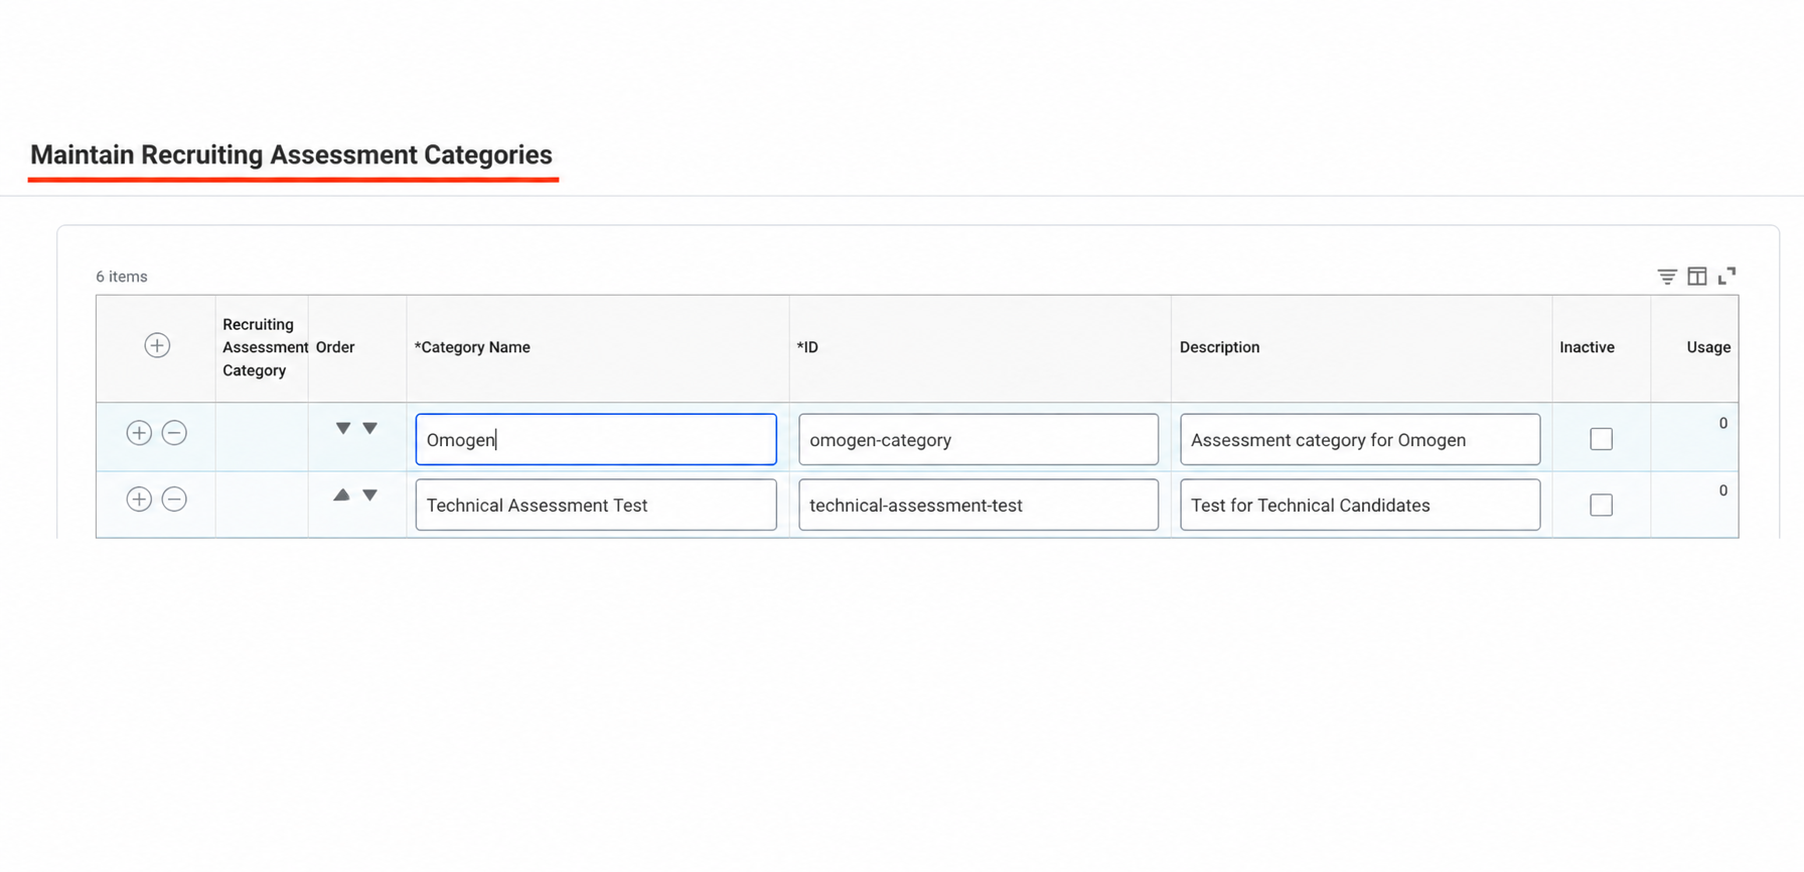Move Omogen row to the bottom
1804x872 pixels.
coord(343,428)
